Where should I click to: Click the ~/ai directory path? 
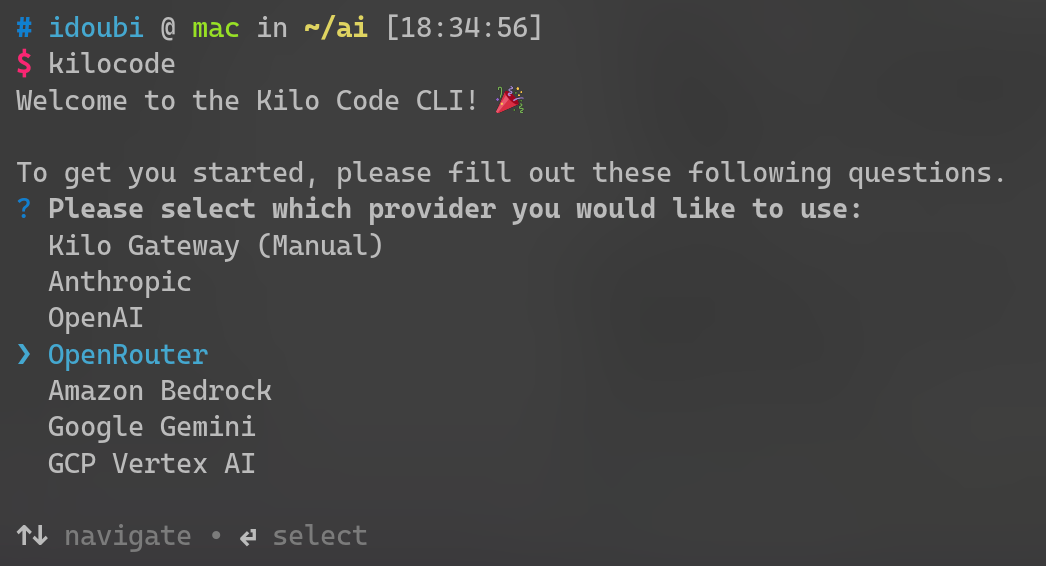click(335, 28)
